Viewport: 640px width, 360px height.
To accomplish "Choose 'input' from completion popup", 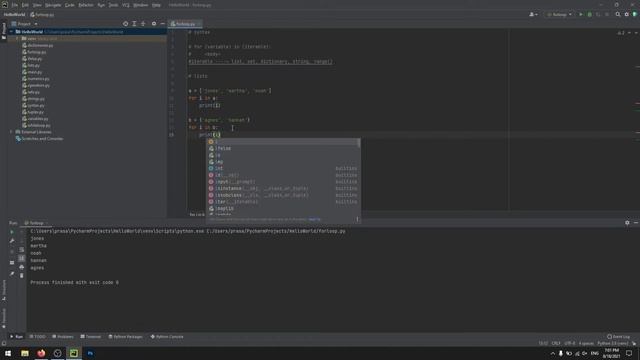I will pyautogui.click(x=282, y=182).
